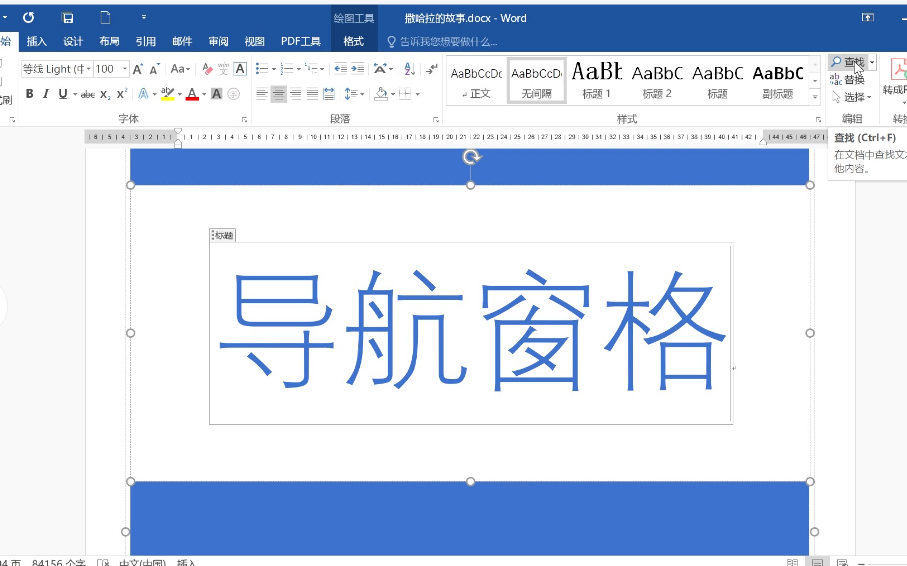Toggle bold formatting
This screenshot has width=907, height=566.
coord(29,94)
